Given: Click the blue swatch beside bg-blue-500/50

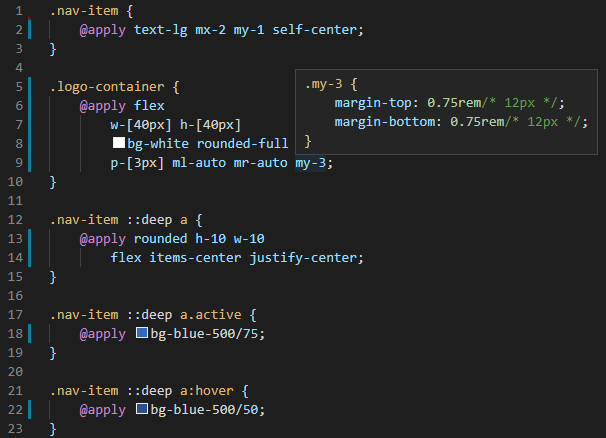Looking at the screenshot, I should (141, 410).
